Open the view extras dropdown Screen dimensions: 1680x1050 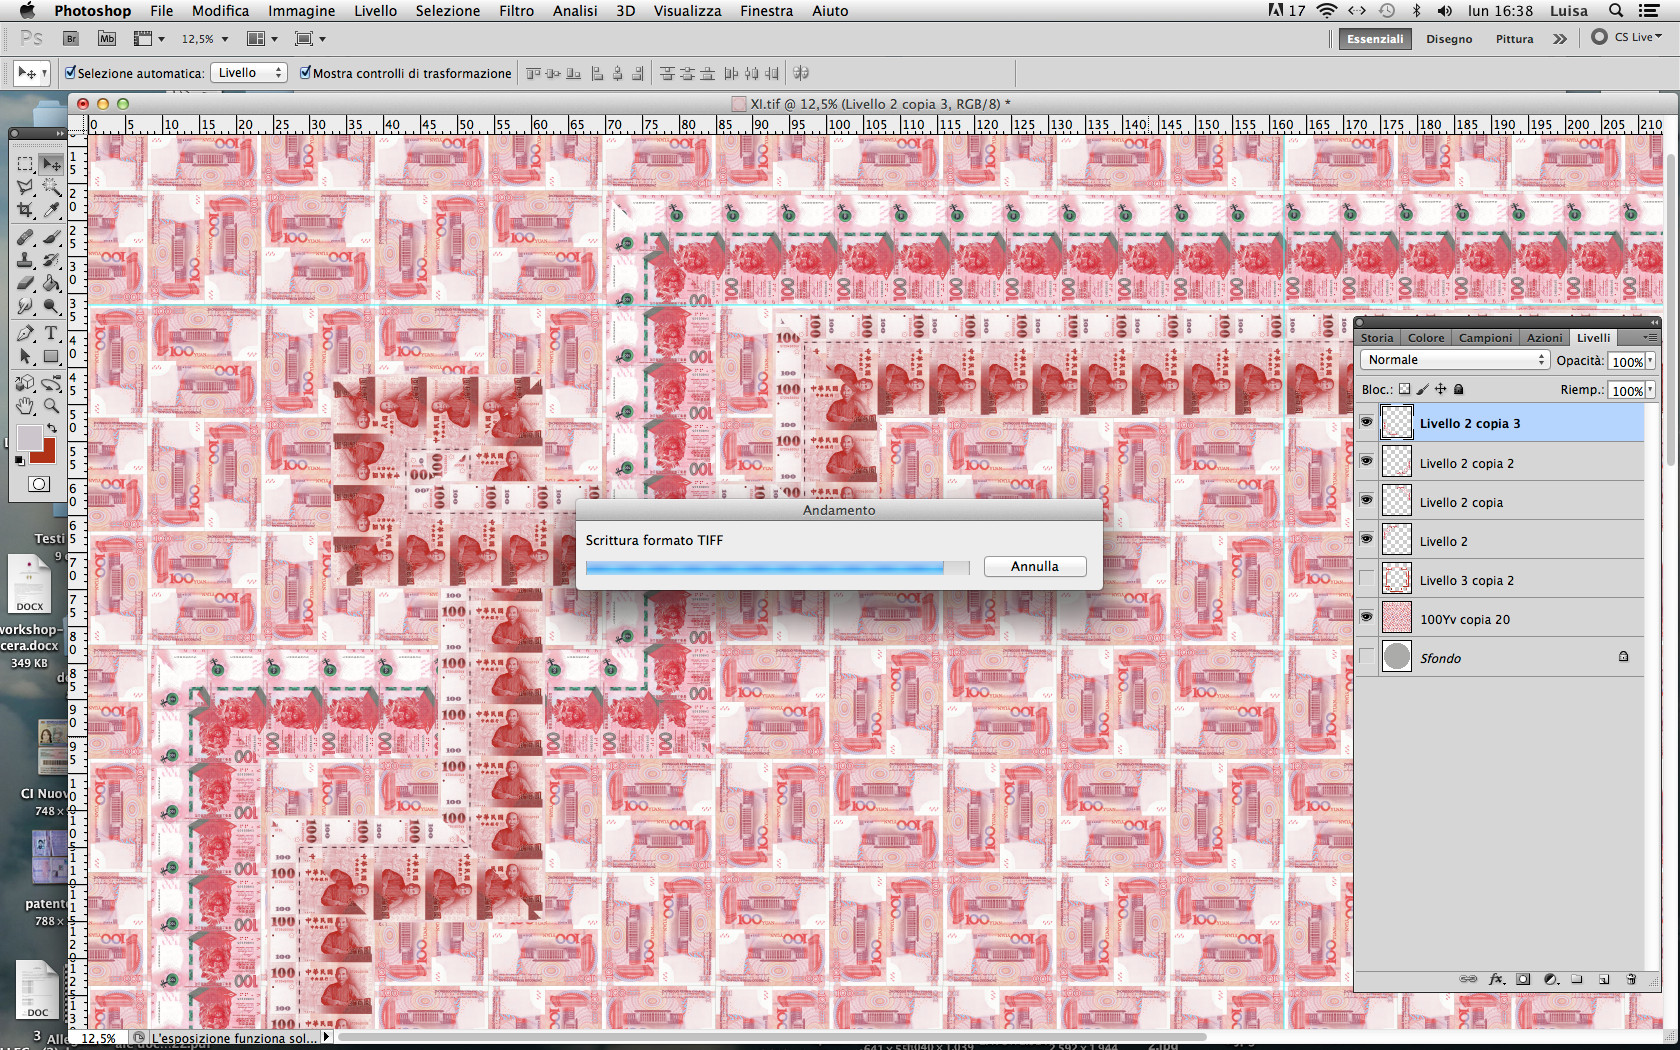[x=149, y=39]
